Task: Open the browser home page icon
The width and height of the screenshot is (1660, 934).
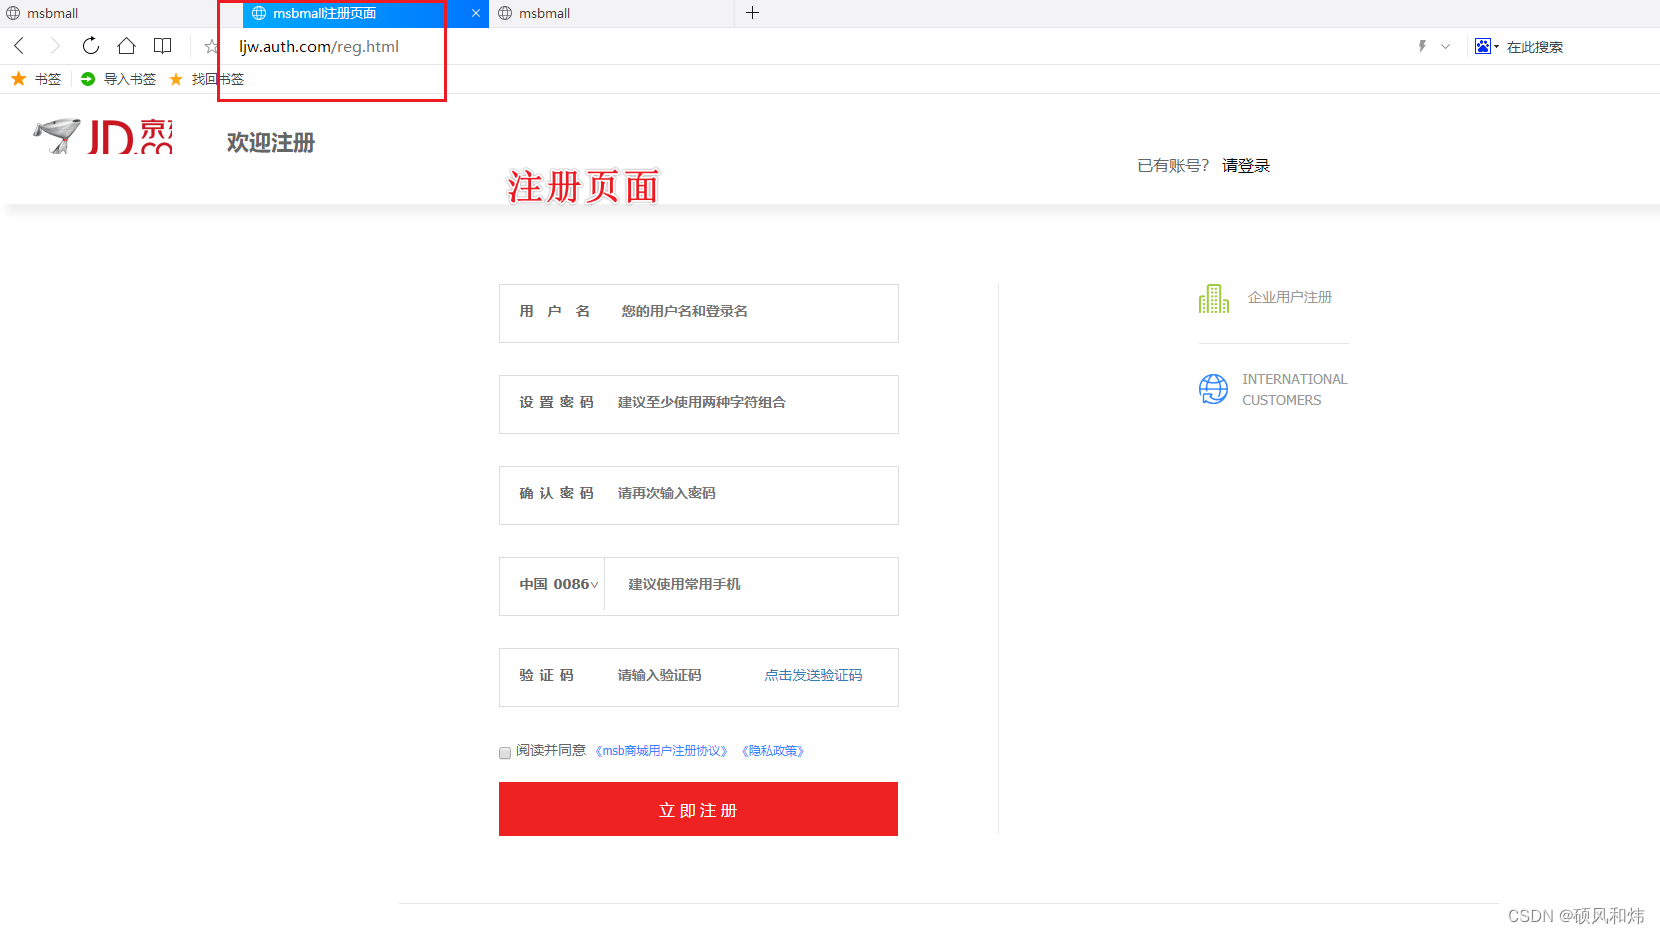Action: click(x=126, y=46)
